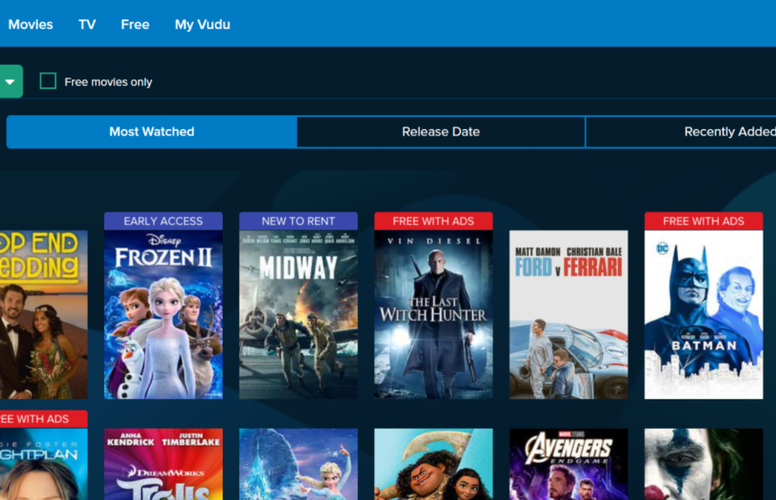Open the Avengers Endgame poster
Screen dimensions: 776x500
coord(569,464)
